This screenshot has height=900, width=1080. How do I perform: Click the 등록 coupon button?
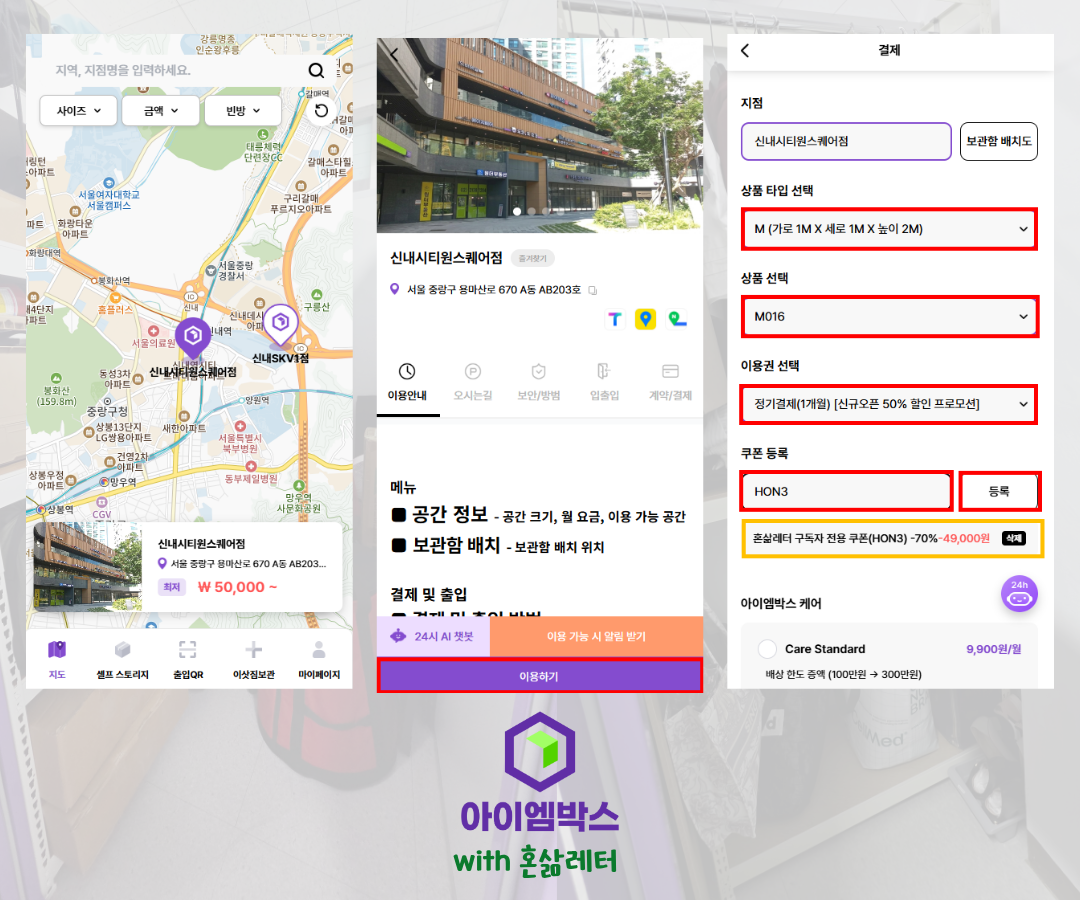coord(999,492)
